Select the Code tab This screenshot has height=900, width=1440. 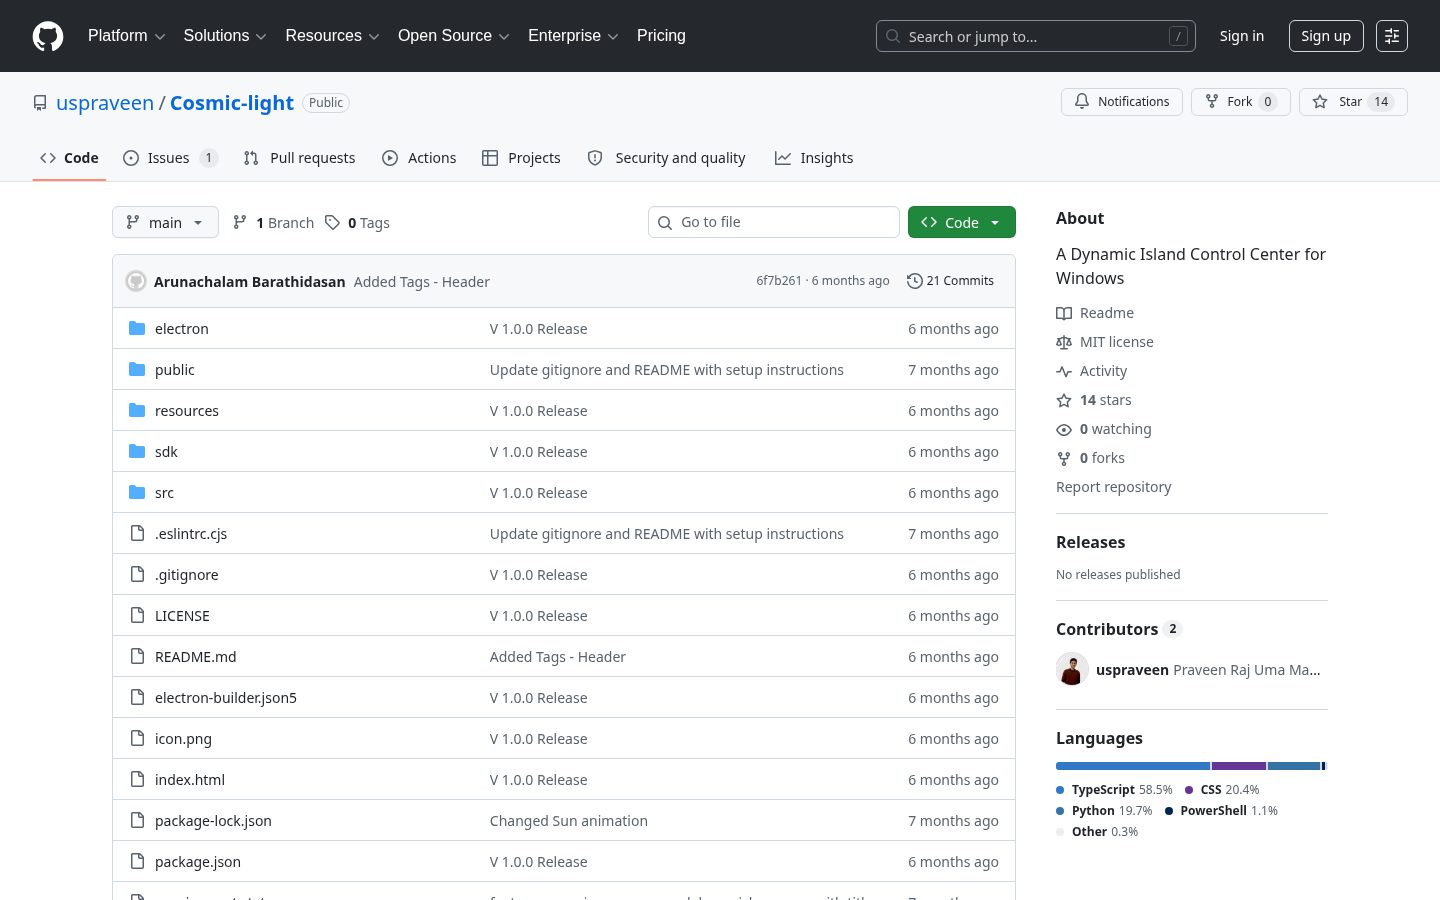click(69, 158)
